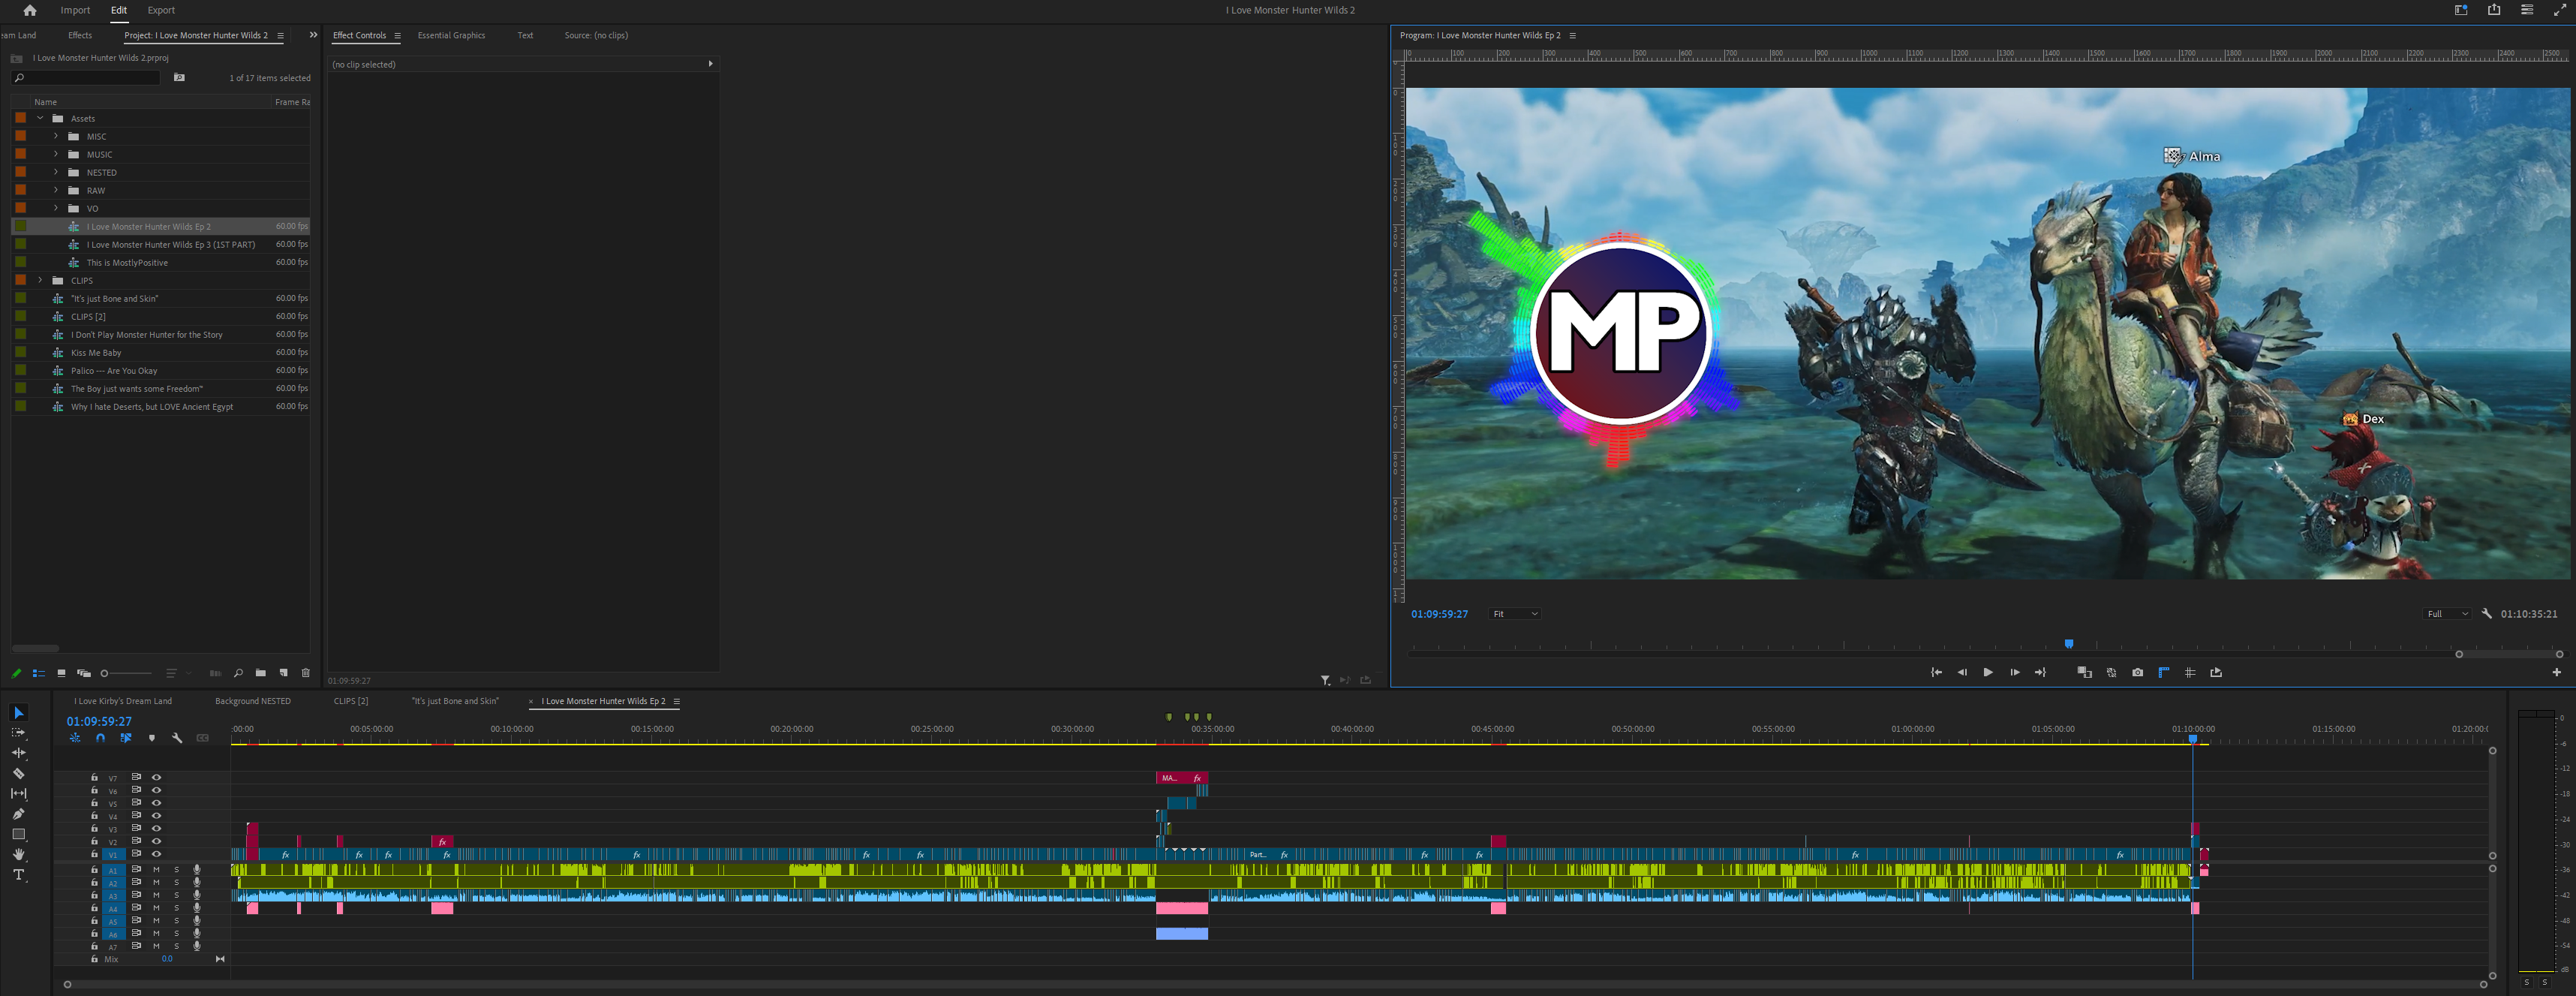This screenshot has height=996, width=2576.
Task: Click the Export share icon in Program Monitor
Action: click(x=2216, y=672)
